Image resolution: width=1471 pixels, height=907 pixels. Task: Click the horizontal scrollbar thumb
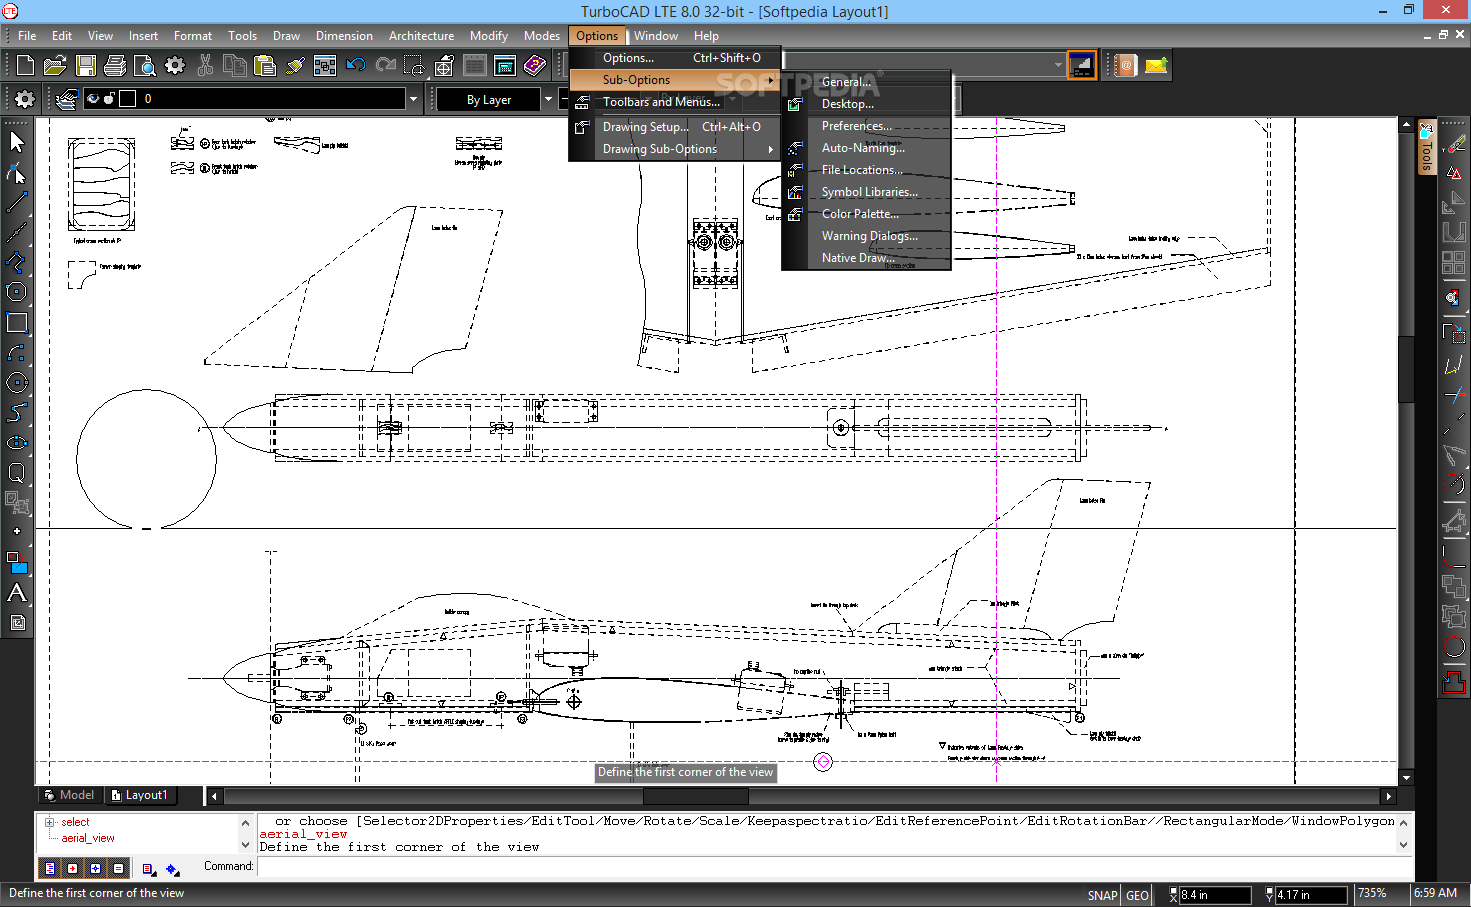696,796
